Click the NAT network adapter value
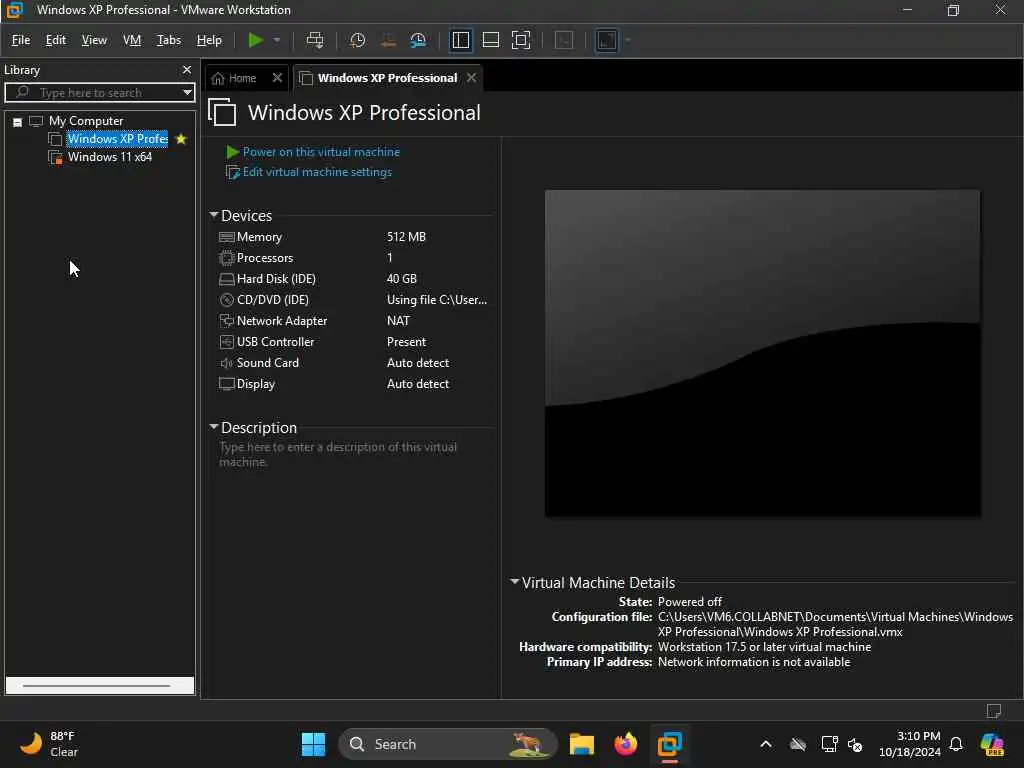Screen dimensions: 1024x768 pos(398,321)
